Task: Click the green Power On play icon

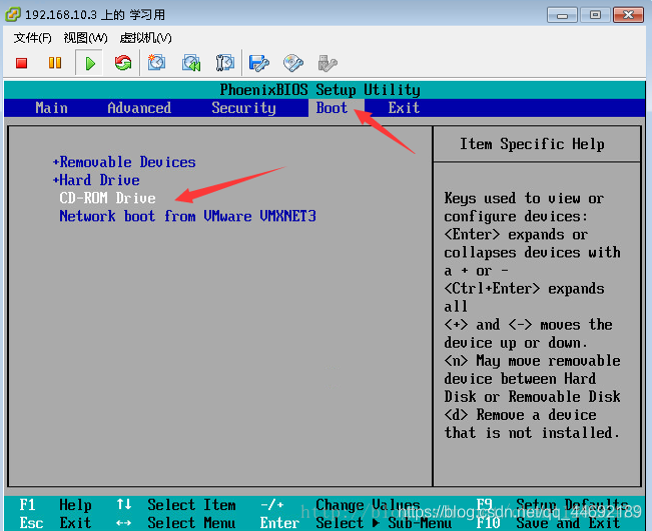Action: coord(89,63)
